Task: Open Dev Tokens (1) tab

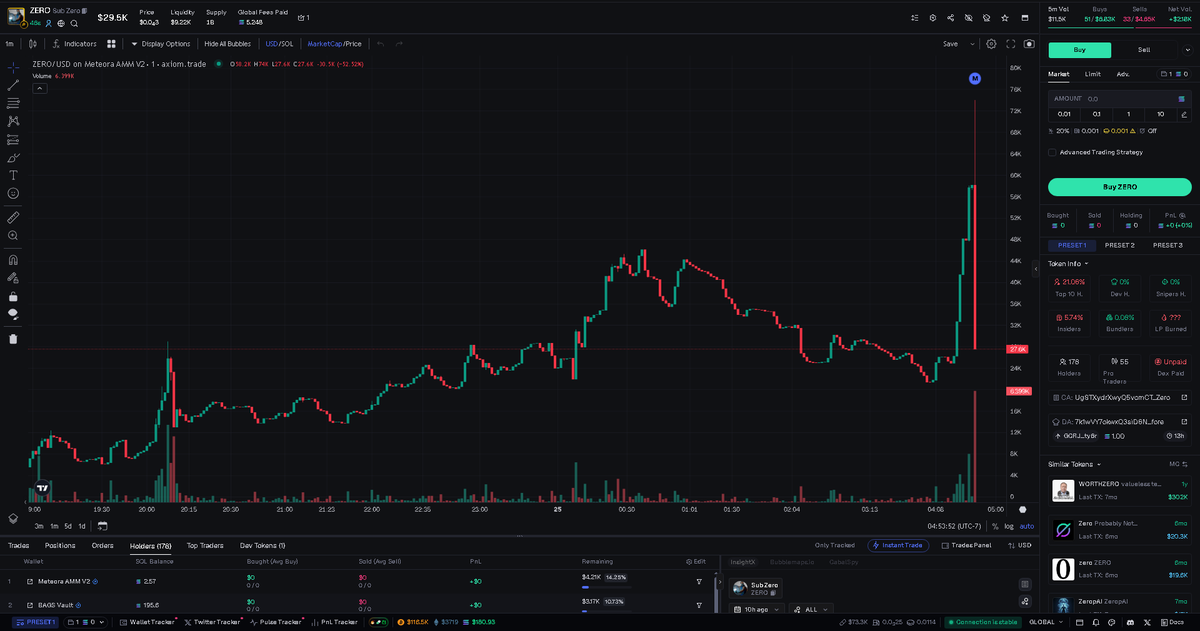Action: coord(263,545)
